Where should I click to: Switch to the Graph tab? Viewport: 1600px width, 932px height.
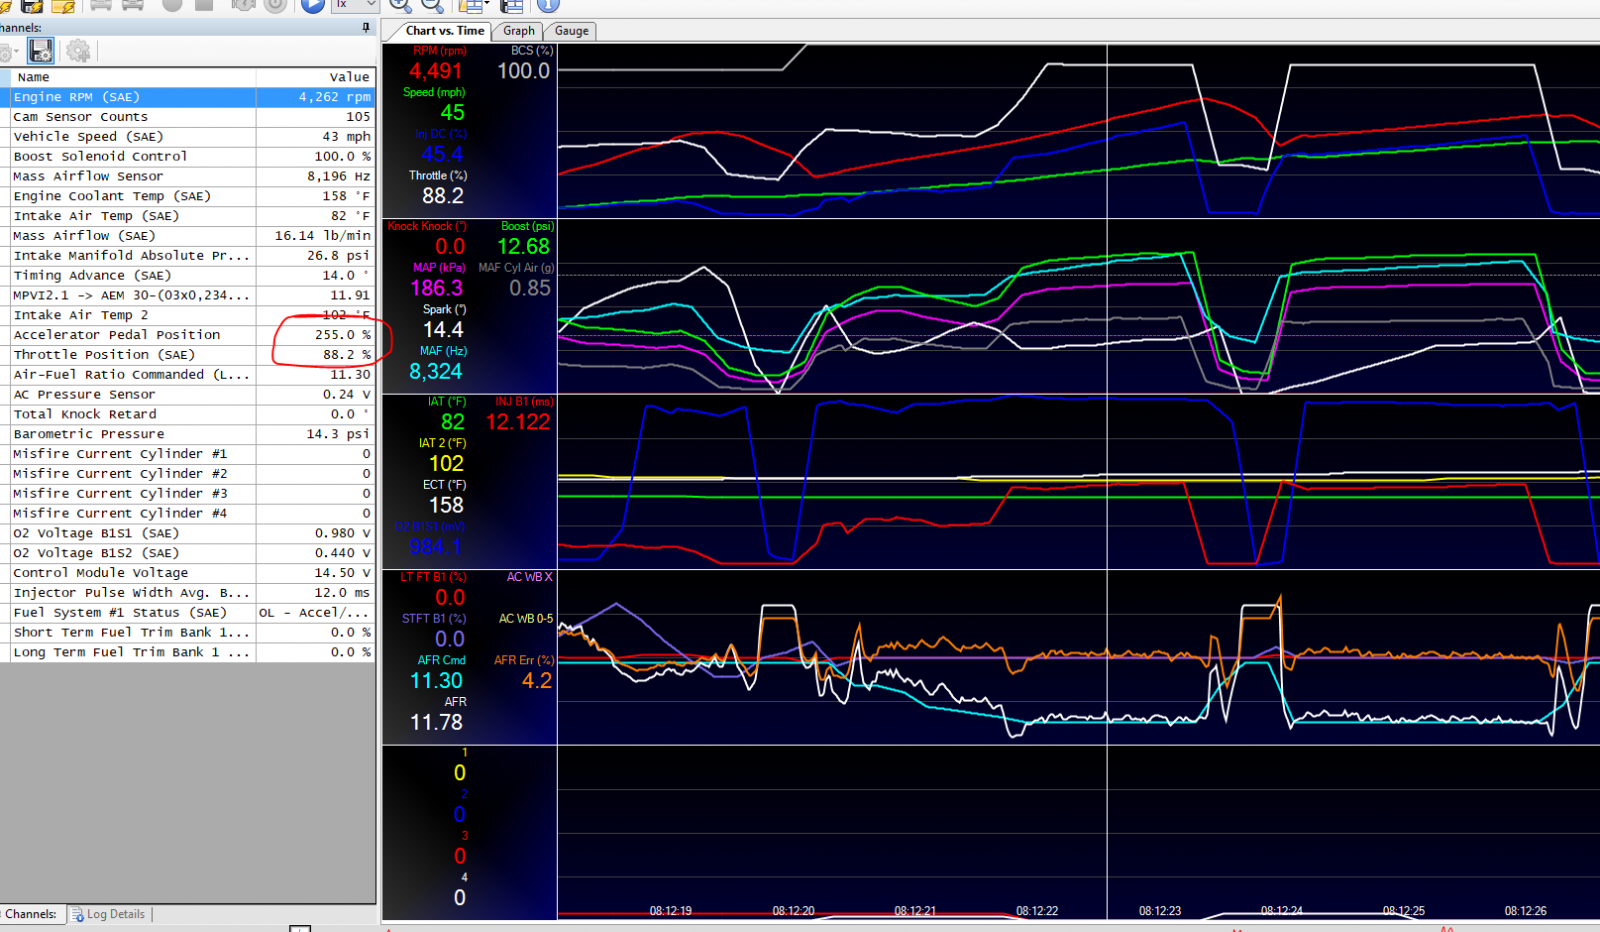(x=519, y=31)
